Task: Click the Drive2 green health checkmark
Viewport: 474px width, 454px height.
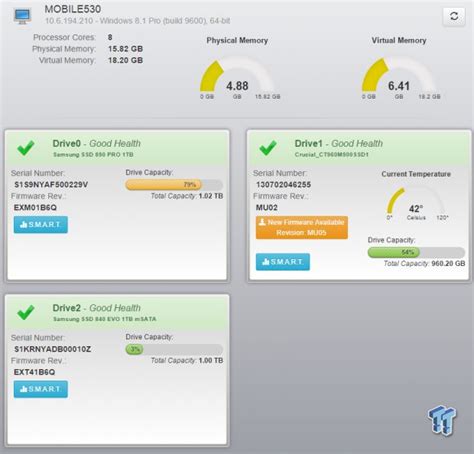Action: pyautogui.click(x=26, y=312)
